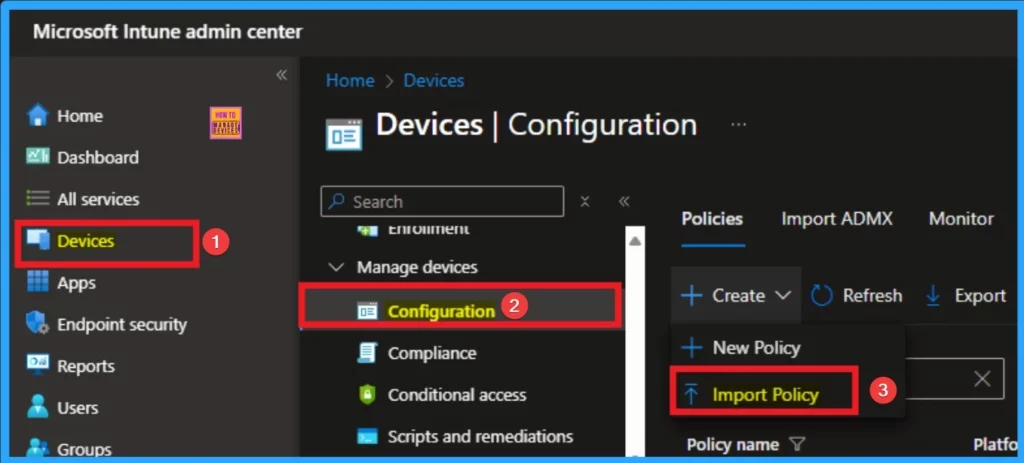Click the Scripts and remediations terminal icon
Image resolution: width=1024 pixels, height=463 pixels.
(368, 436)
